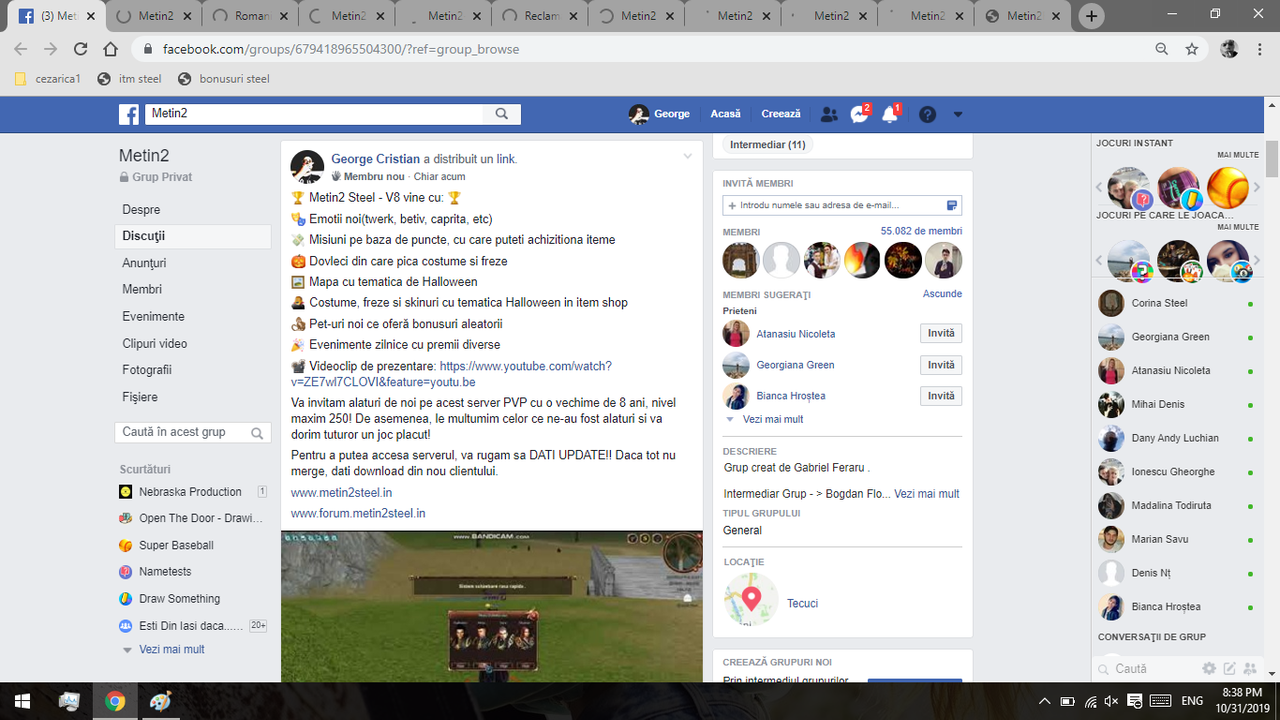Viewport: 1280px width, 720px height.
Task: Invite Bianca Hroștea with the Invită button
Action: [941, 396]
